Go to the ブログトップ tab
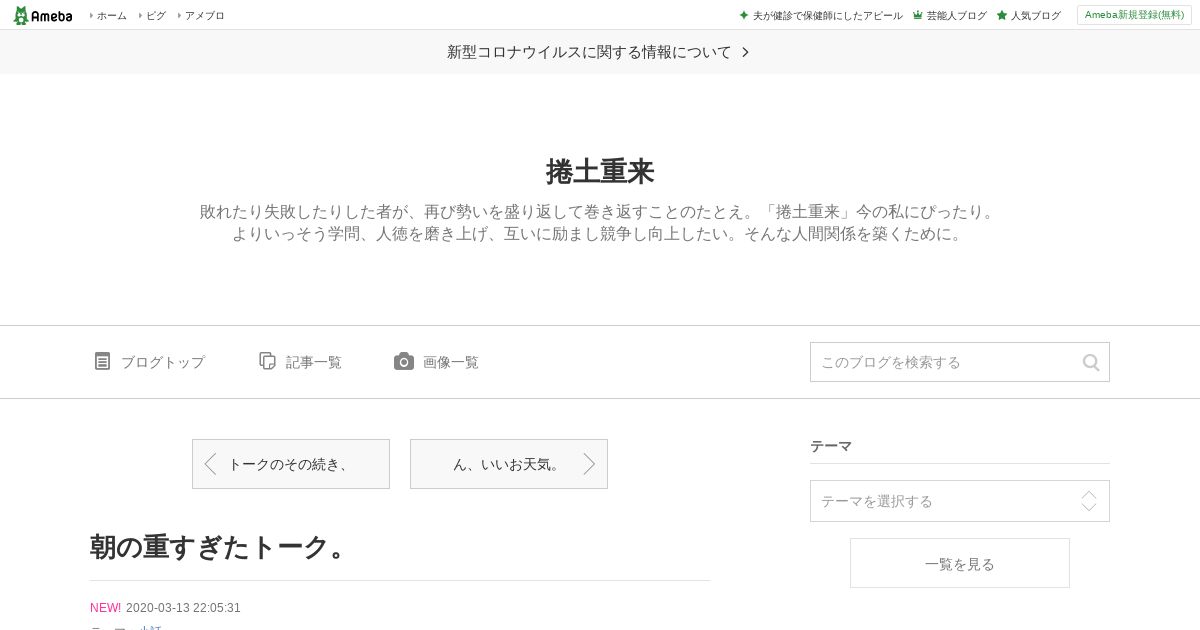Viewport: 1200px width, 630px height. pos(163,362)
